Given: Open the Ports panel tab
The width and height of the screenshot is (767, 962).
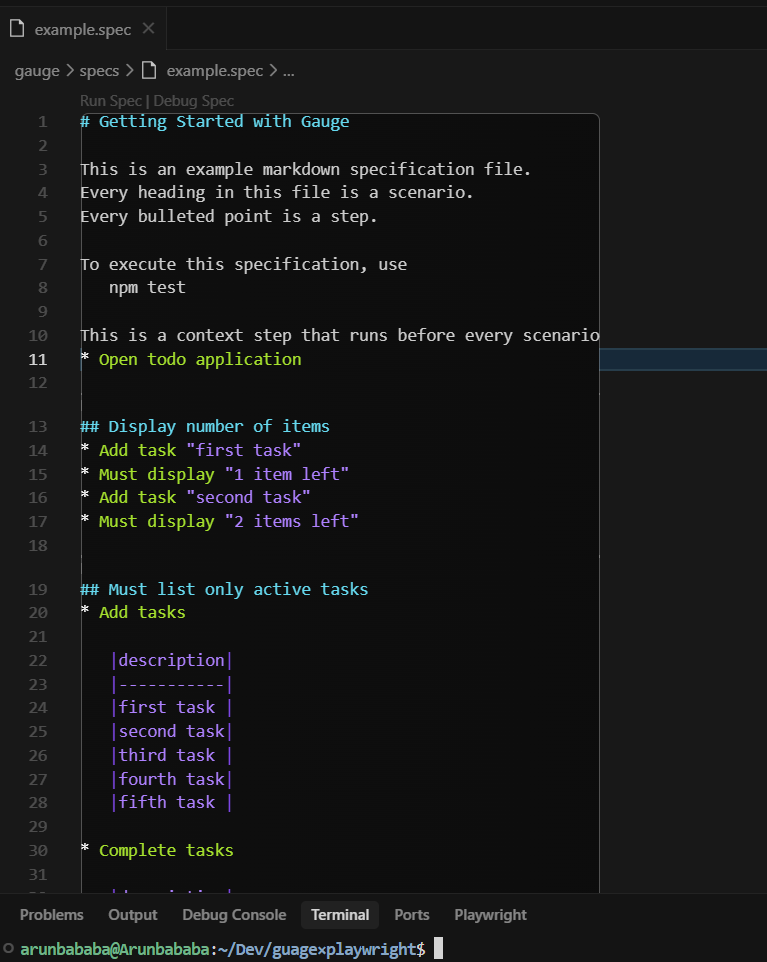Looking at the screenshot, I should pyautogui.click(x=412, y=915).
